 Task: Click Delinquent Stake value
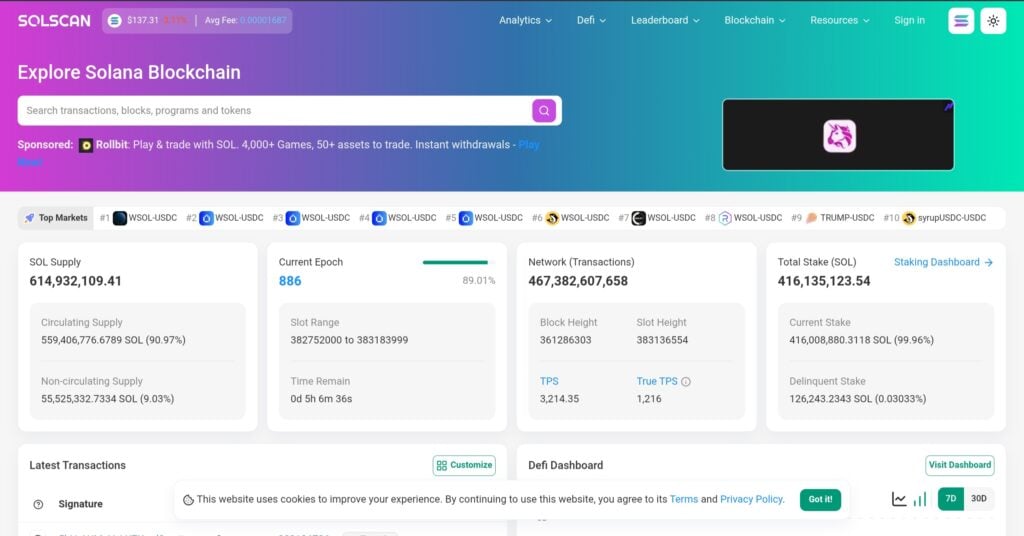click(x=857, y=399)
